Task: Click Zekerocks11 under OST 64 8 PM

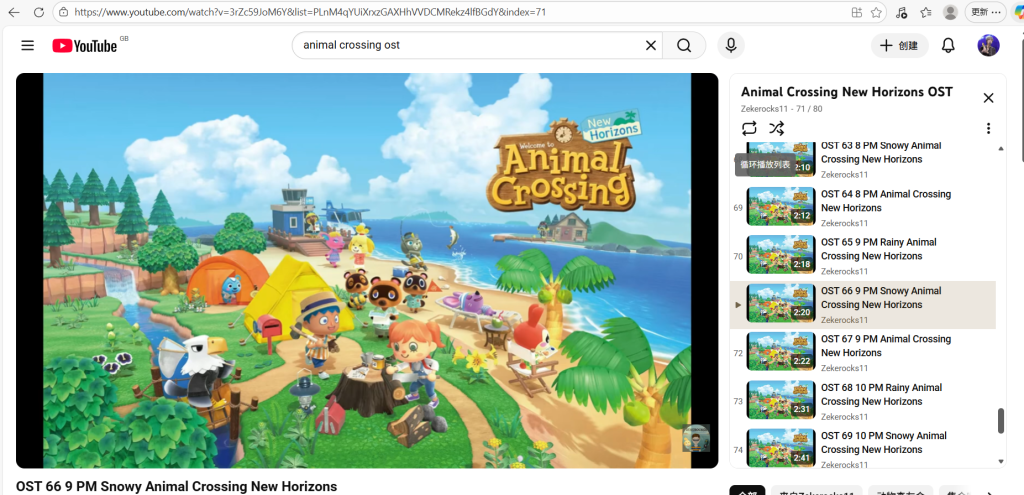Action: tap(844, 223)
